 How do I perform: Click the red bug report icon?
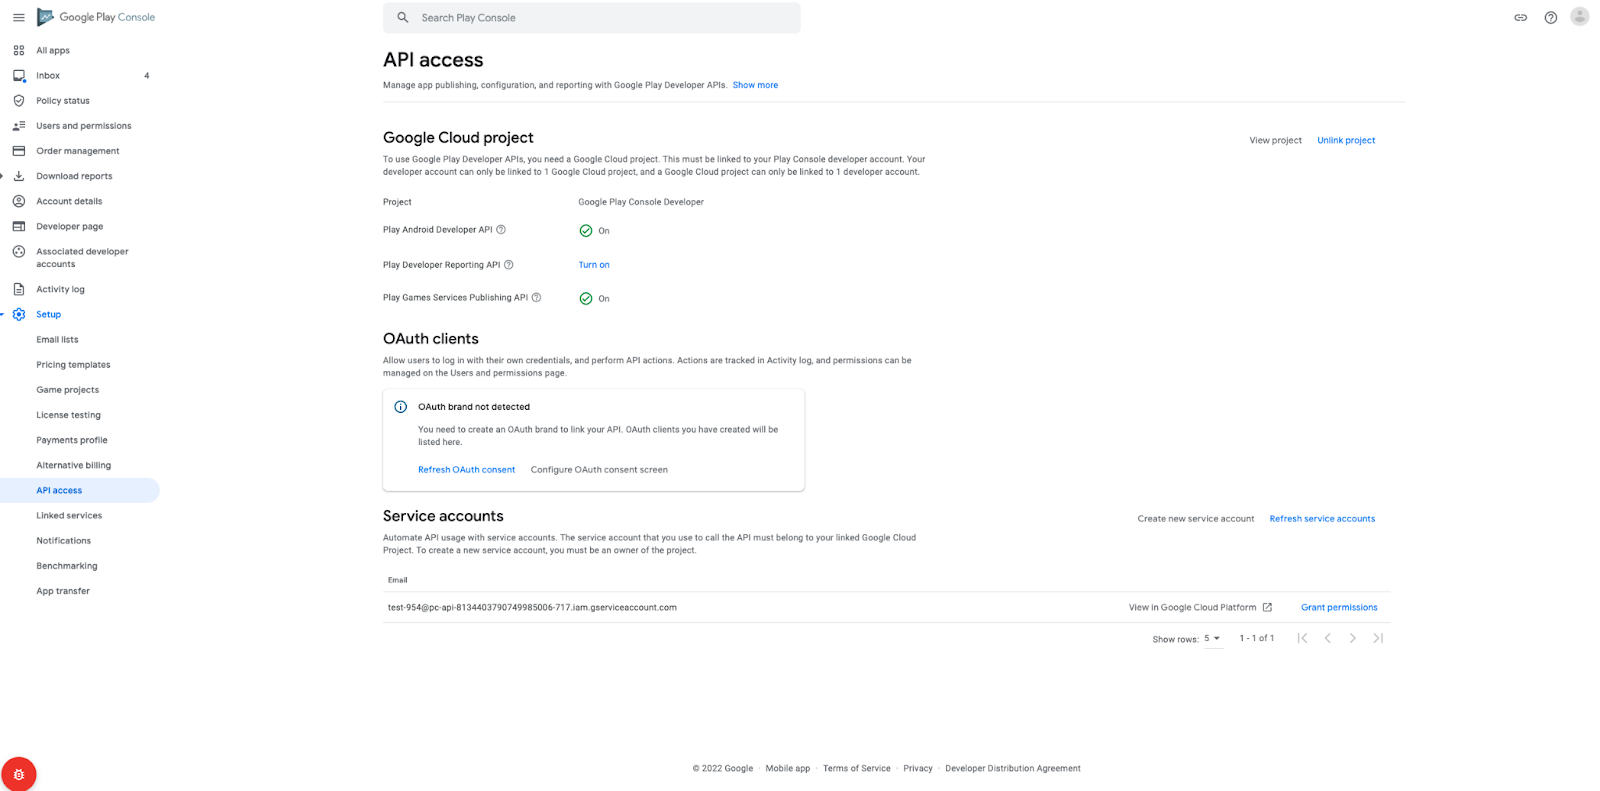(18, 774)
